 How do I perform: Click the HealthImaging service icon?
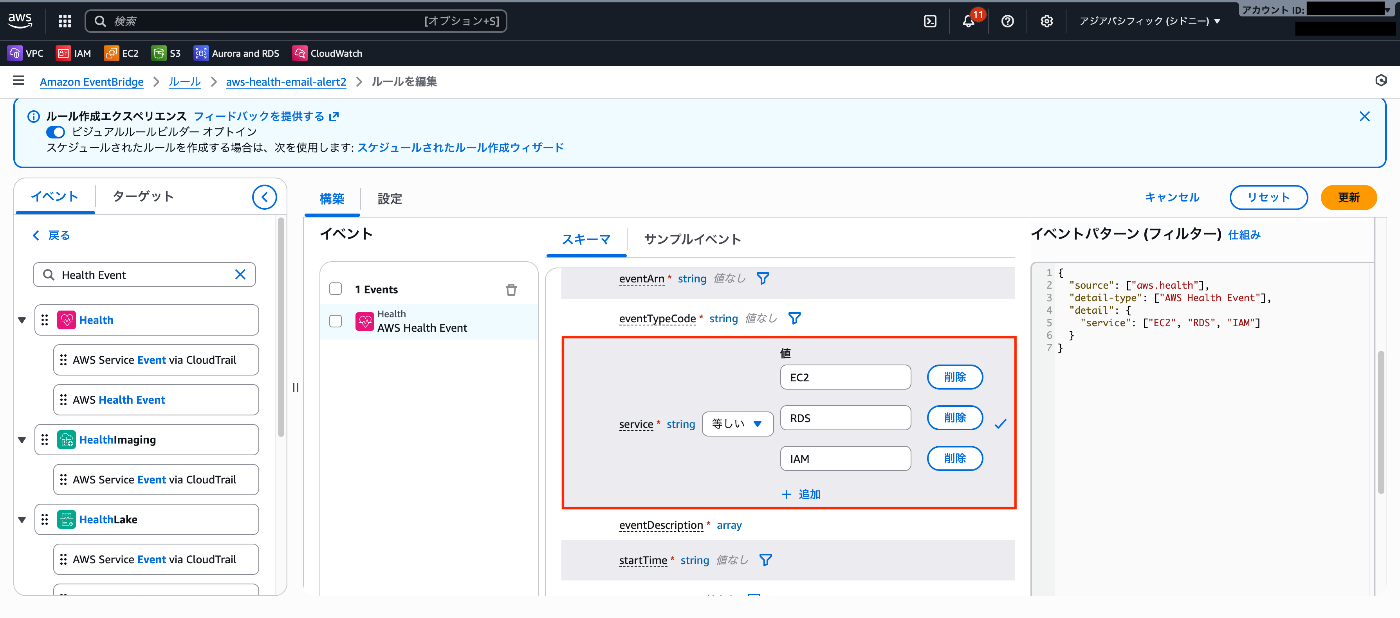(67, 440)
